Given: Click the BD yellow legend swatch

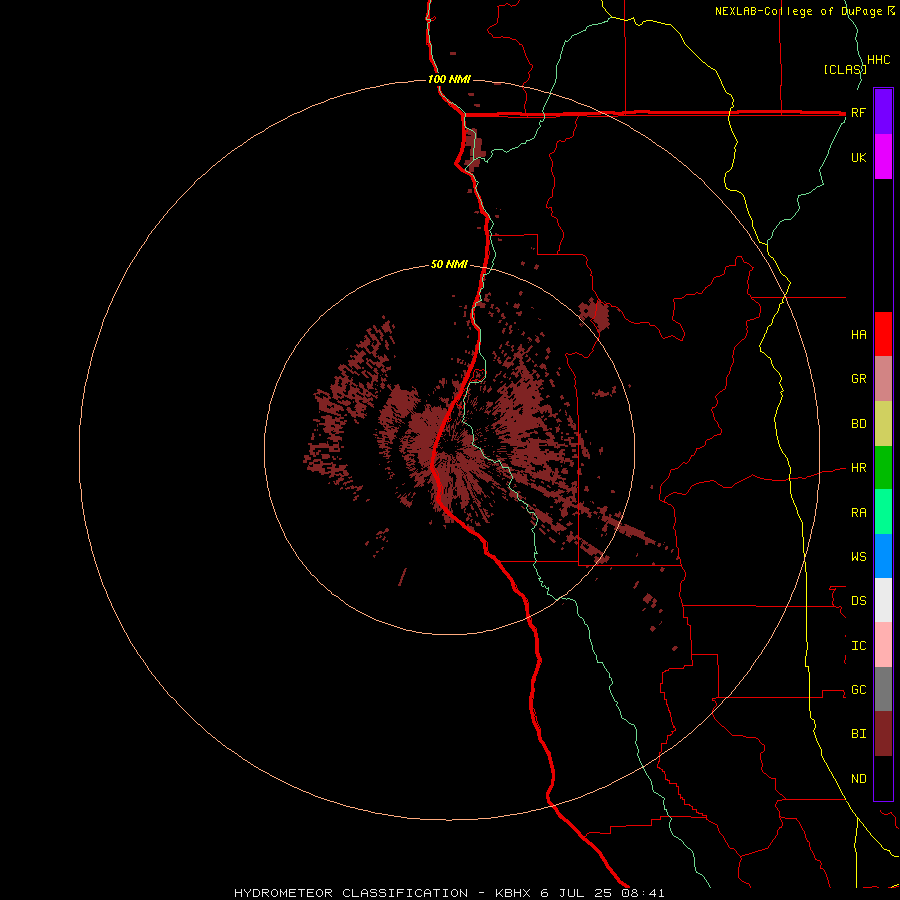Looking at the screenshot, I should (883, 424).
